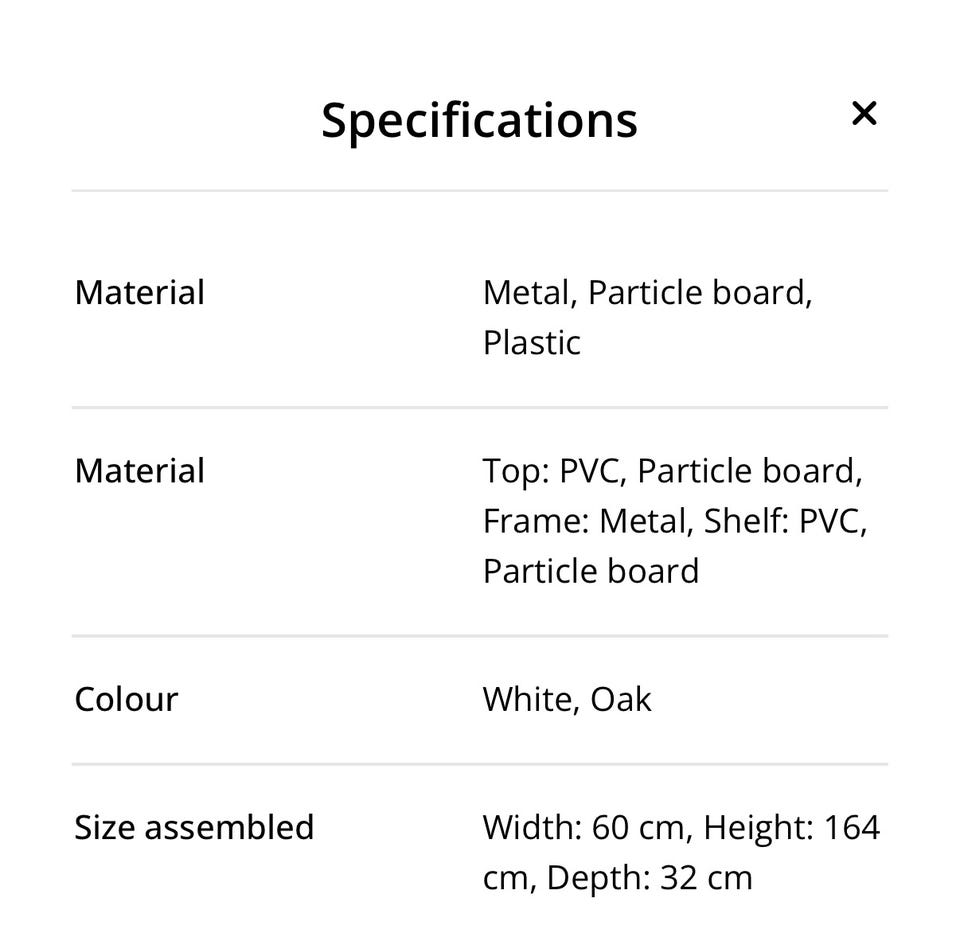Screen dimensions: 960x941
Task: Select the word Plastic in first material row
Action: [x=531, y=343]
